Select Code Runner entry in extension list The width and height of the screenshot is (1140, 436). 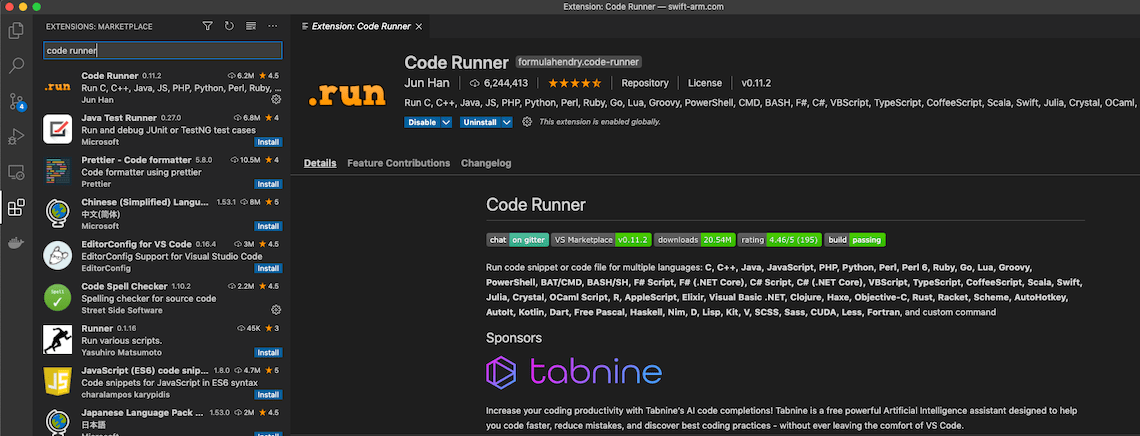(162, 87)
